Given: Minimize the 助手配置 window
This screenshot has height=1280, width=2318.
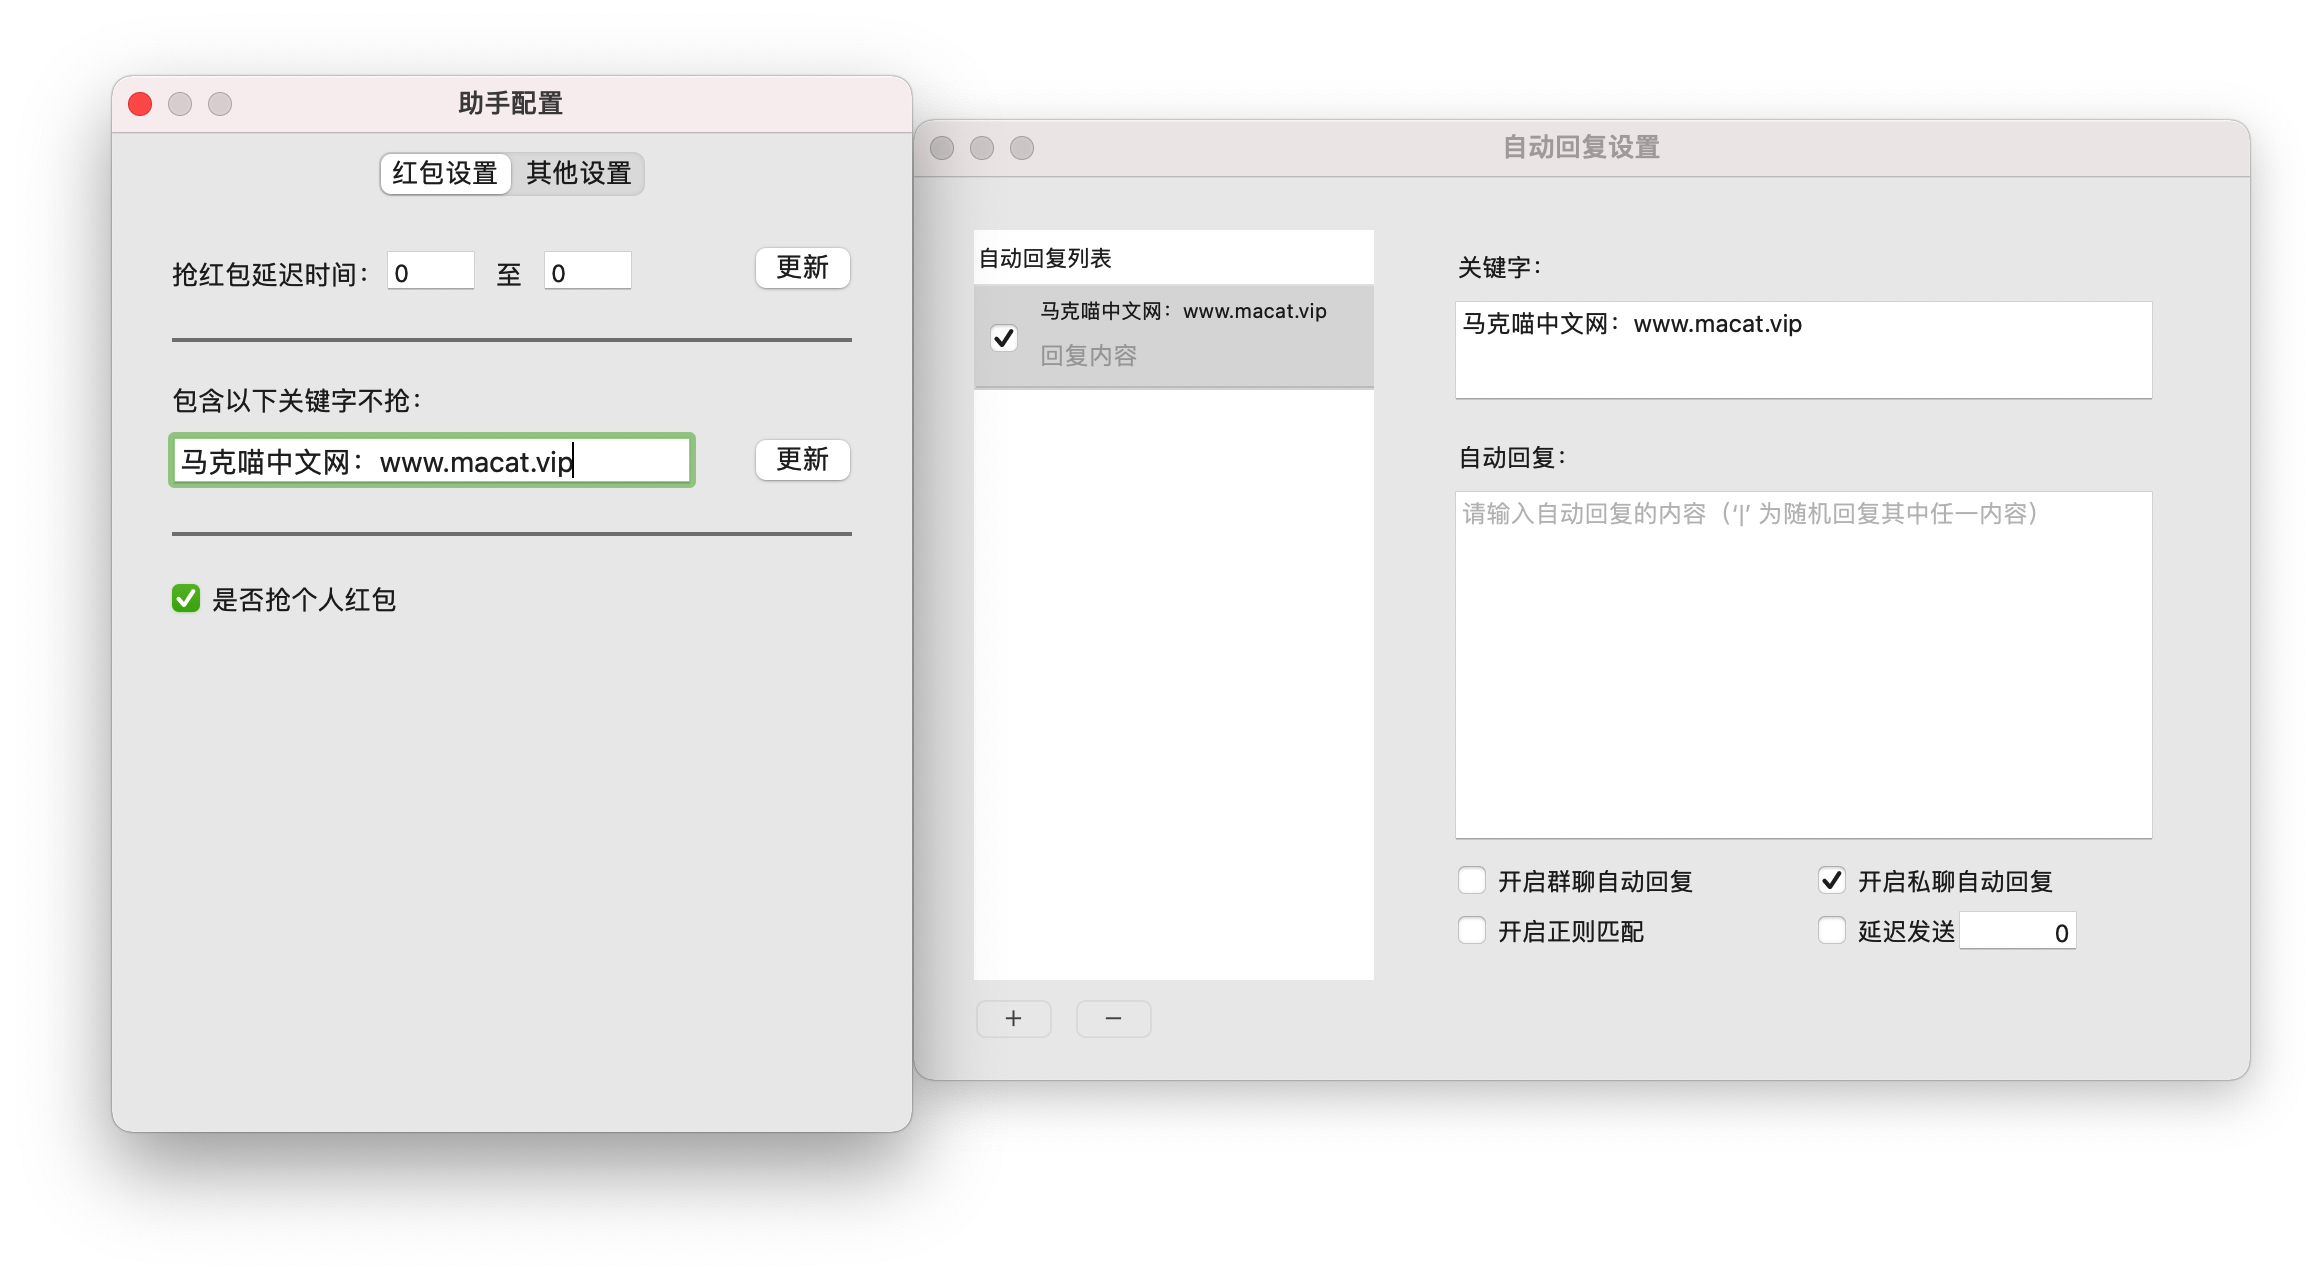Looking at the screenshot, I should click(x=180, y=104).
